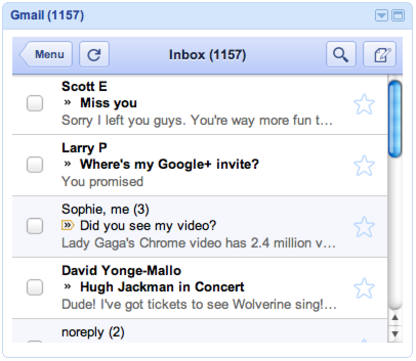
Task: Click the scrollbar down arrow
Action: (395, 334)
